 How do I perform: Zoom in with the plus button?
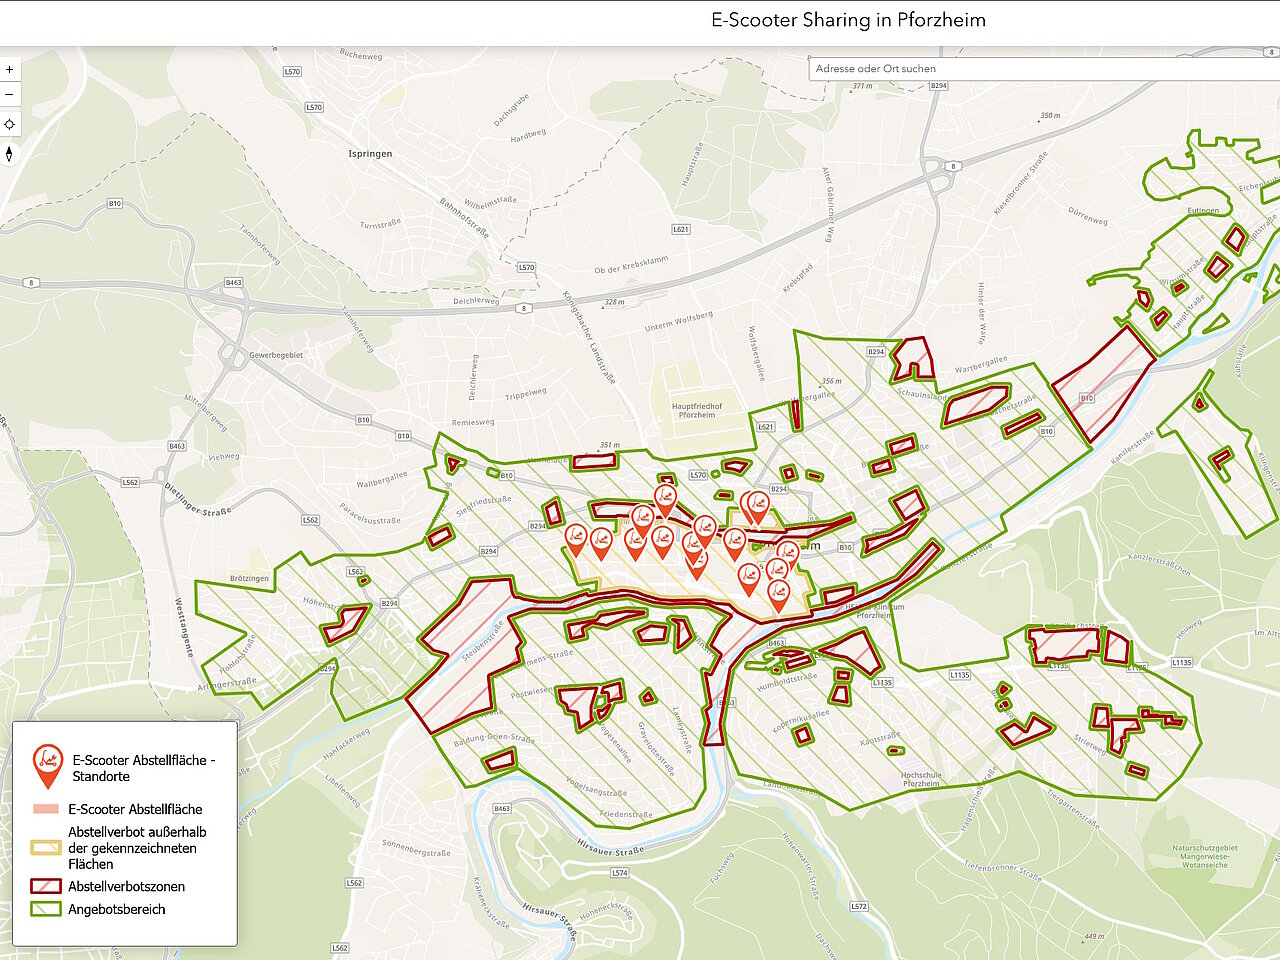click(x=10, y=70)
